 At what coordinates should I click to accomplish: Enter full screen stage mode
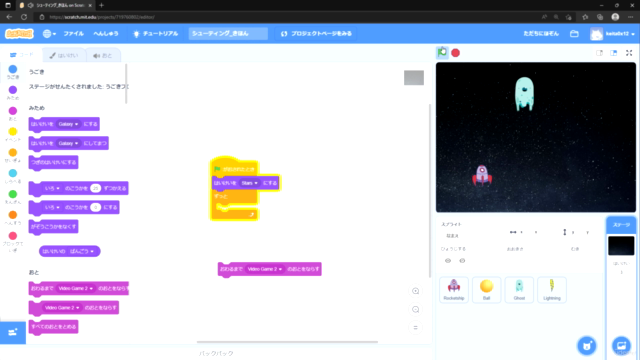pos(629,53)
